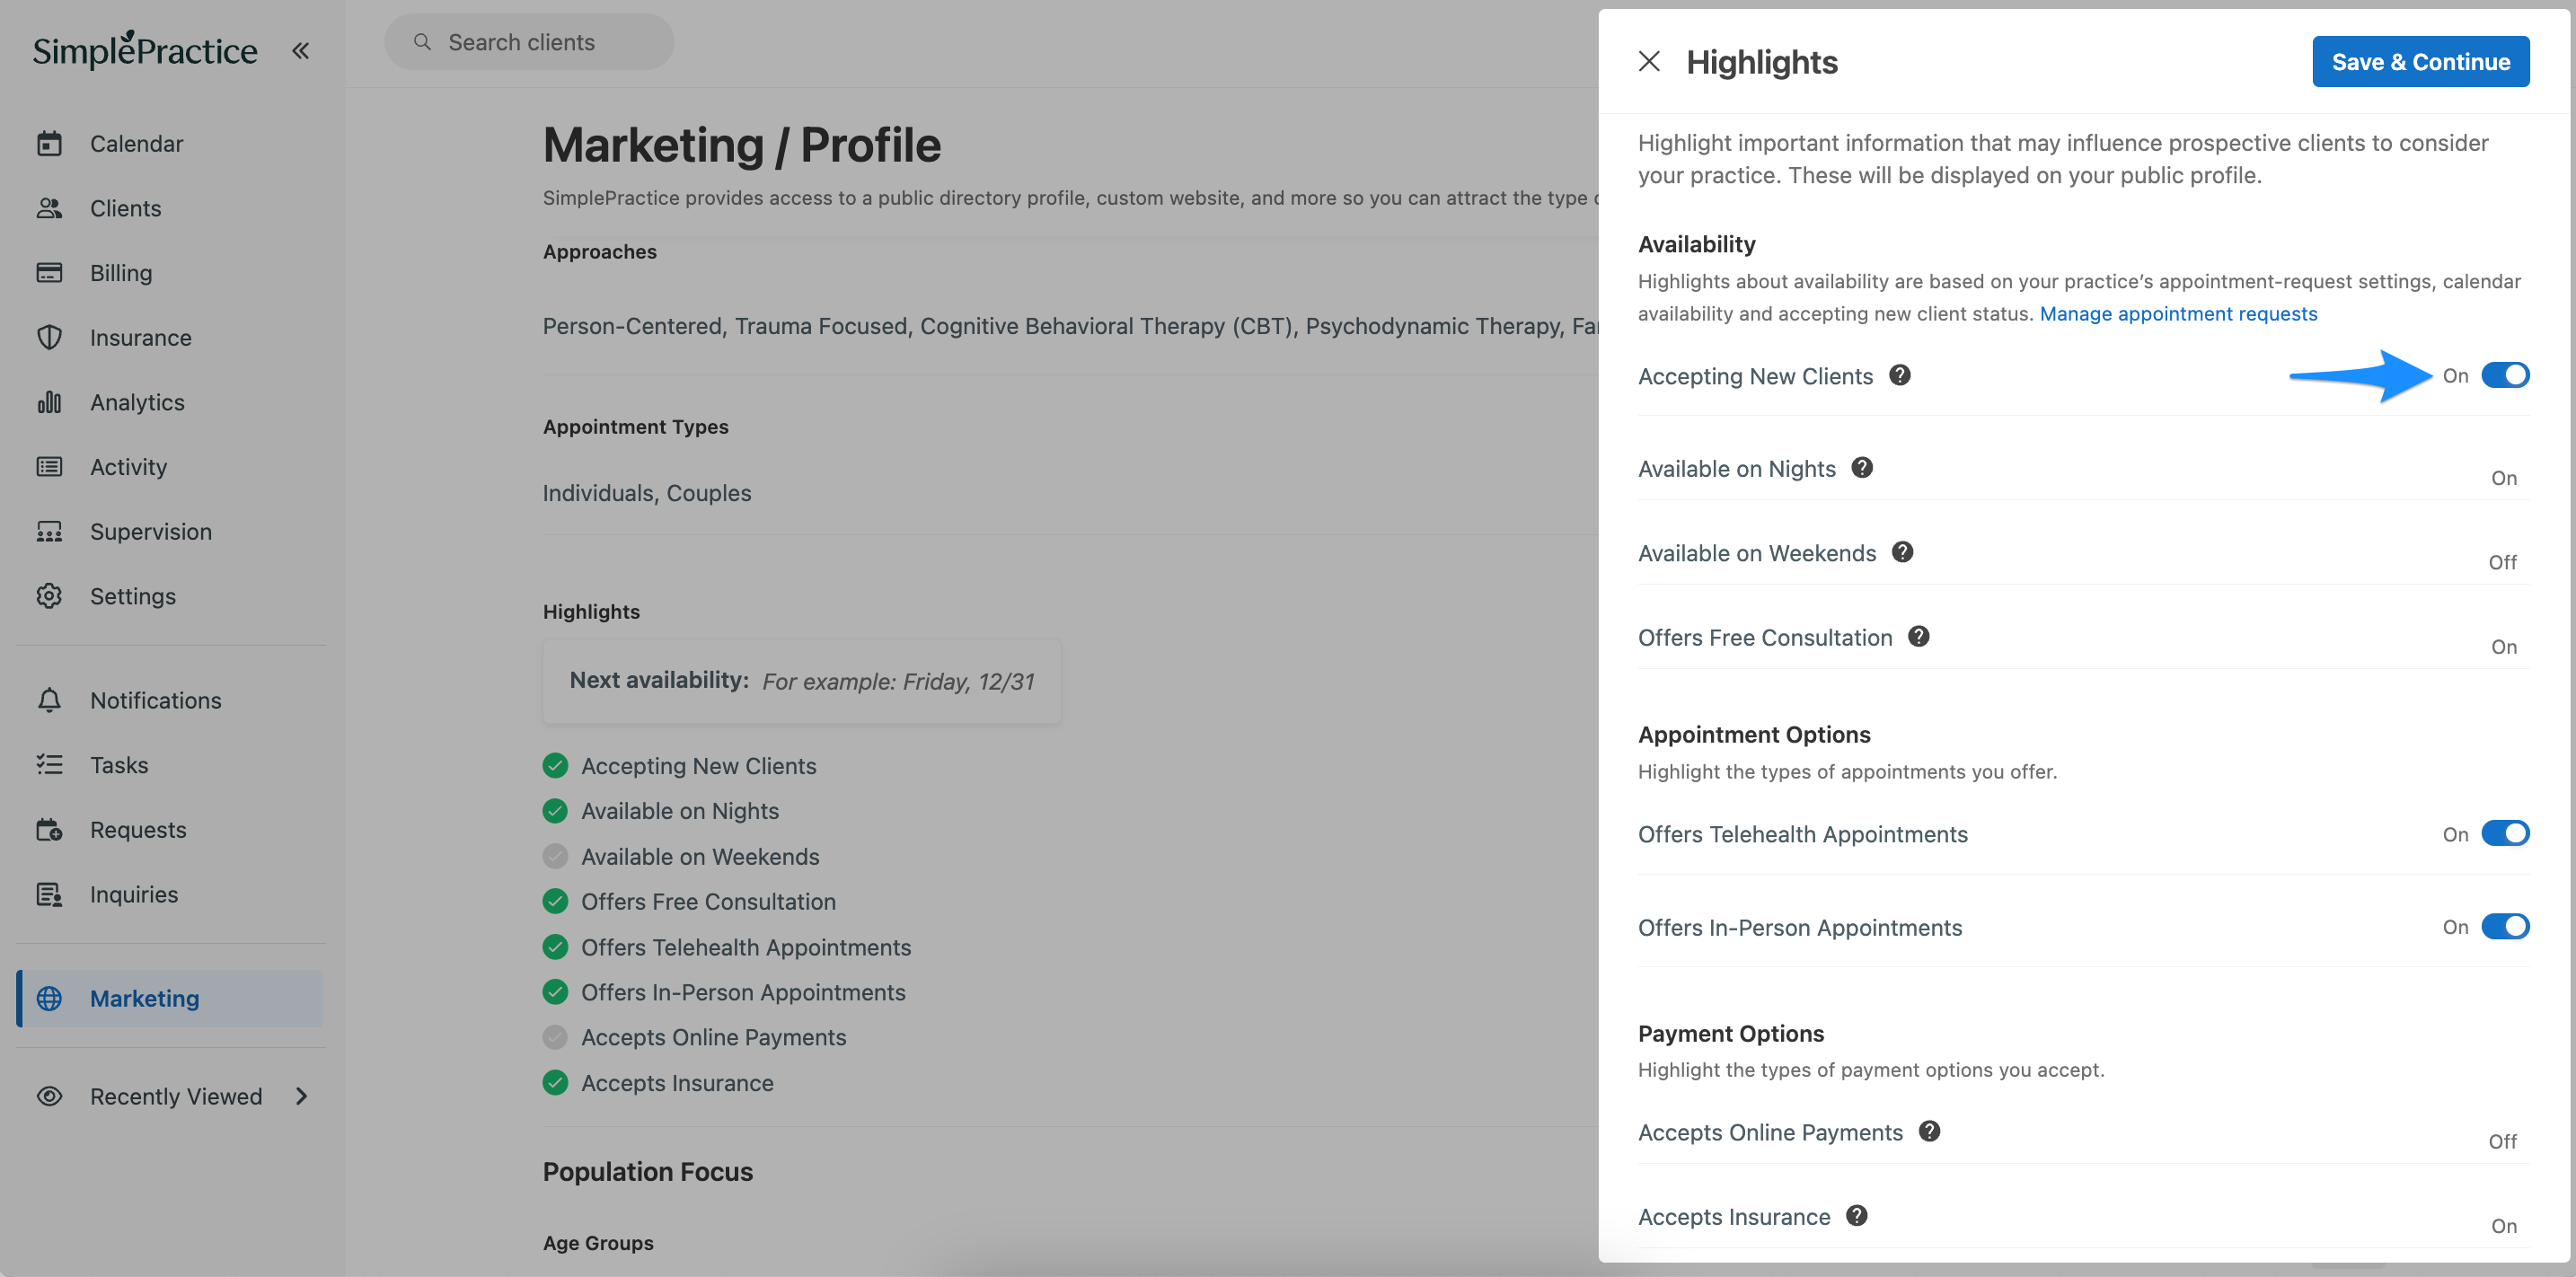Open the Settings gear icon
Viewport: 2576px width, 1277px height.
[49, 596]
